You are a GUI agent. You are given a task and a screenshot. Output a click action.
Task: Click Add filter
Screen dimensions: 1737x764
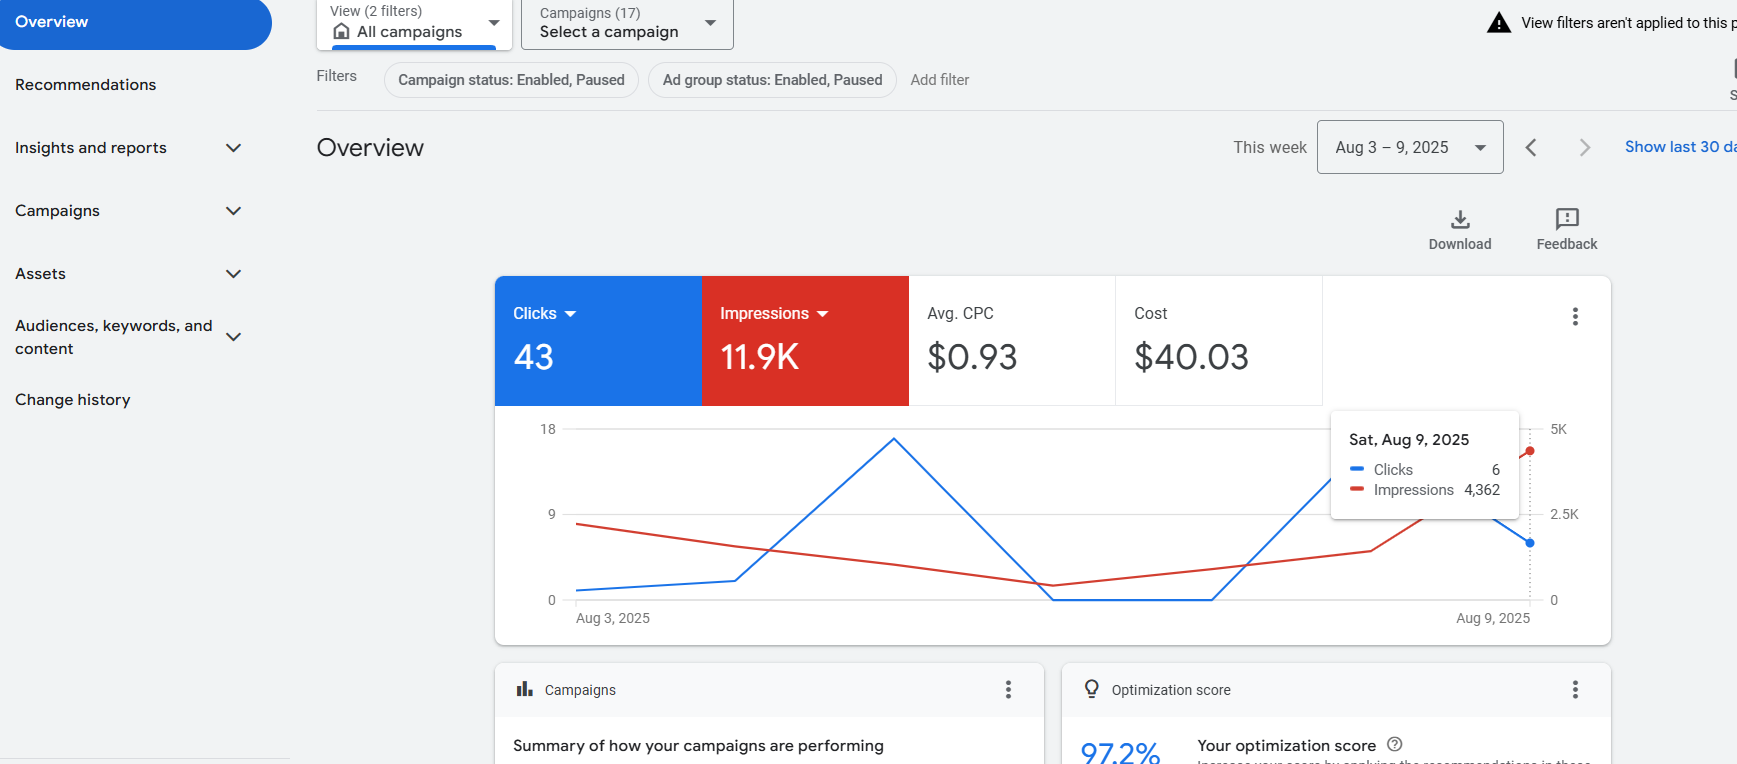[x=940, y=80]
